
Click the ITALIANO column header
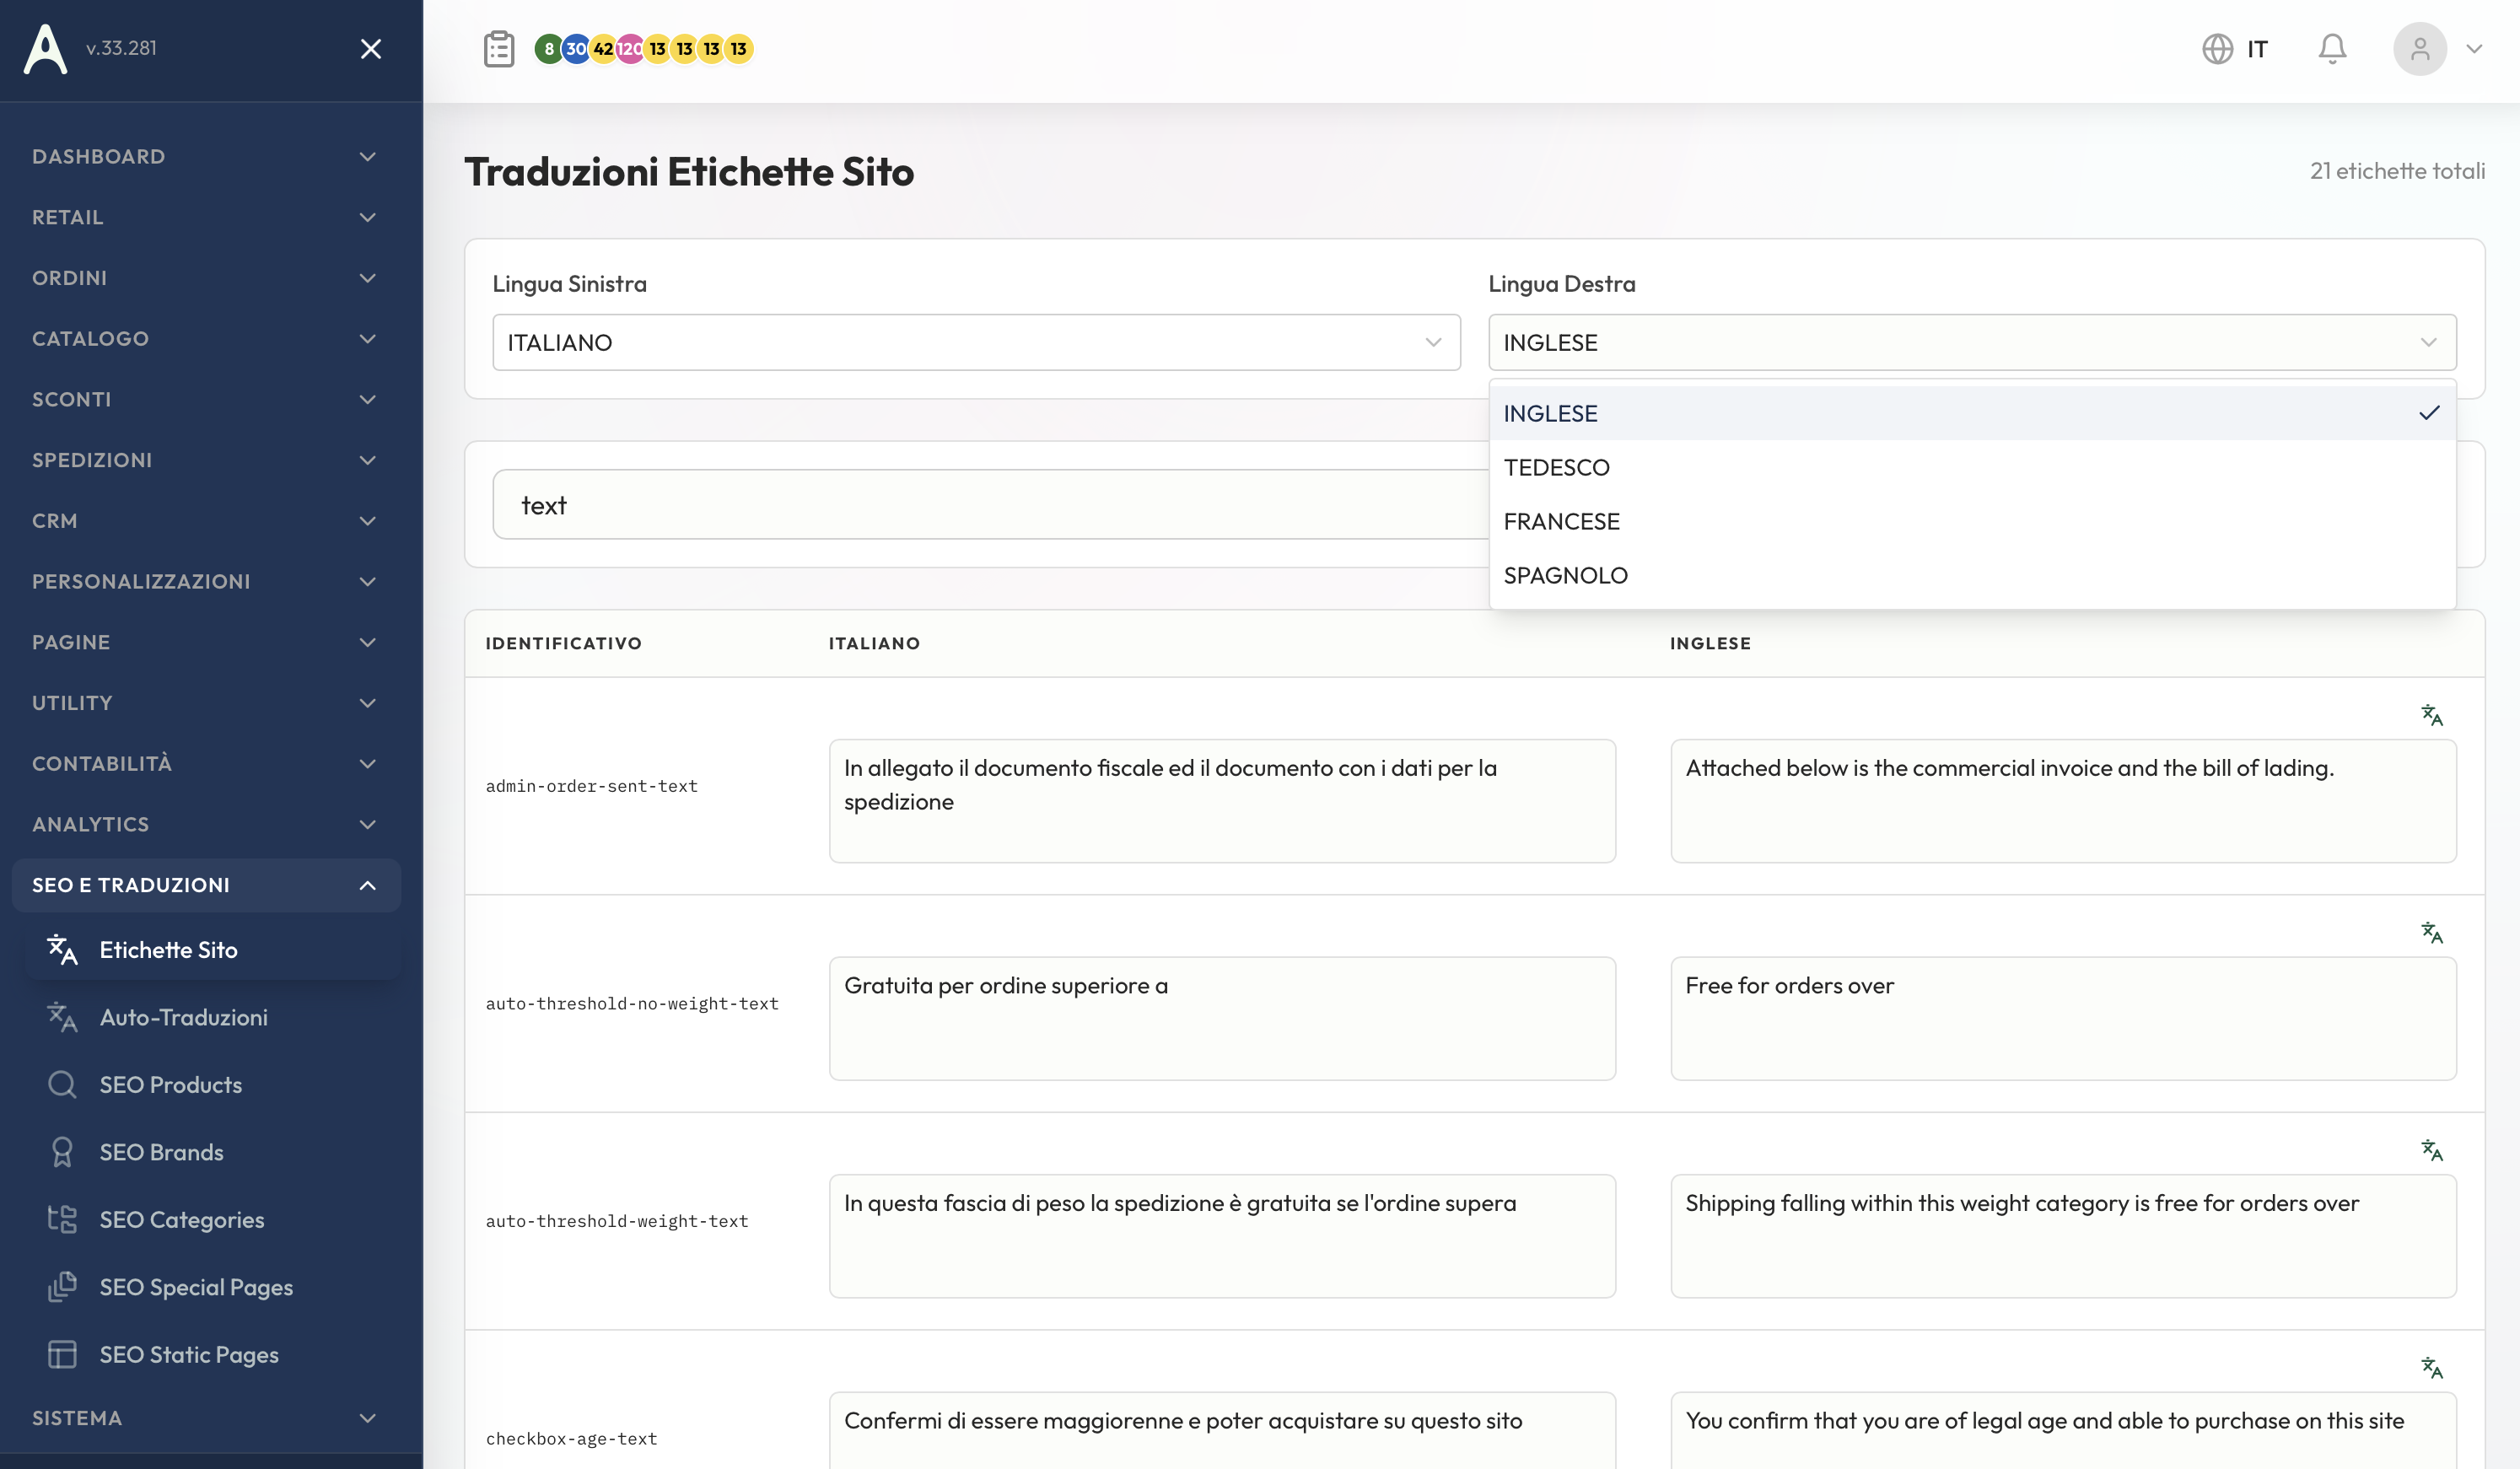tap(874, 643)
